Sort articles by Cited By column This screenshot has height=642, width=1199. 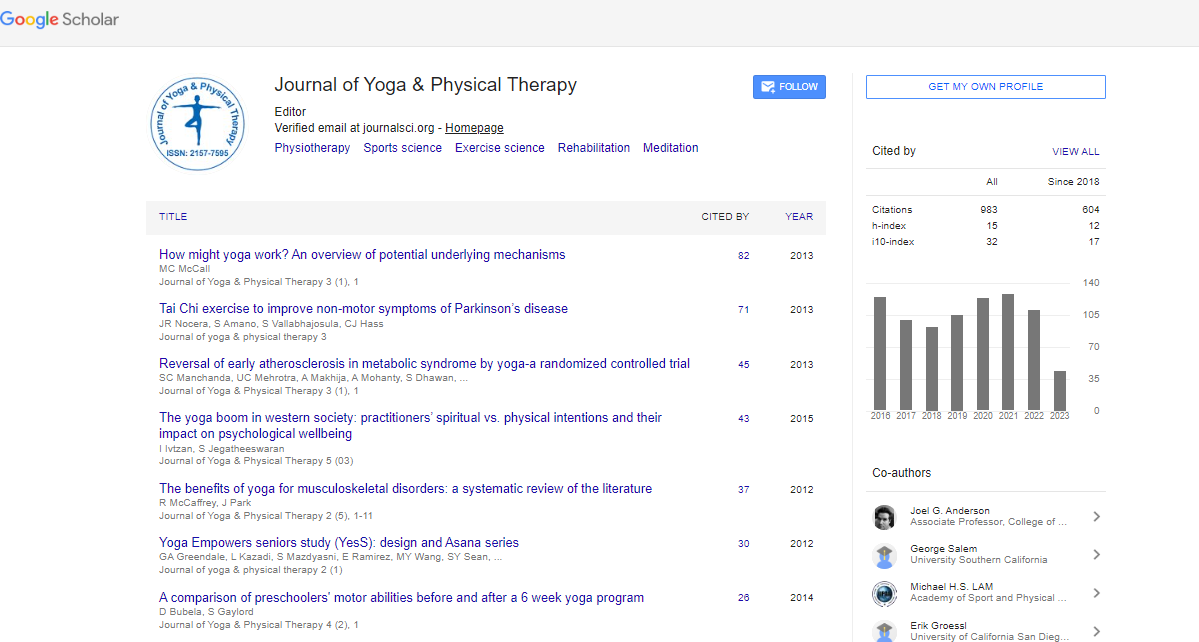click(x=724, y=217)
